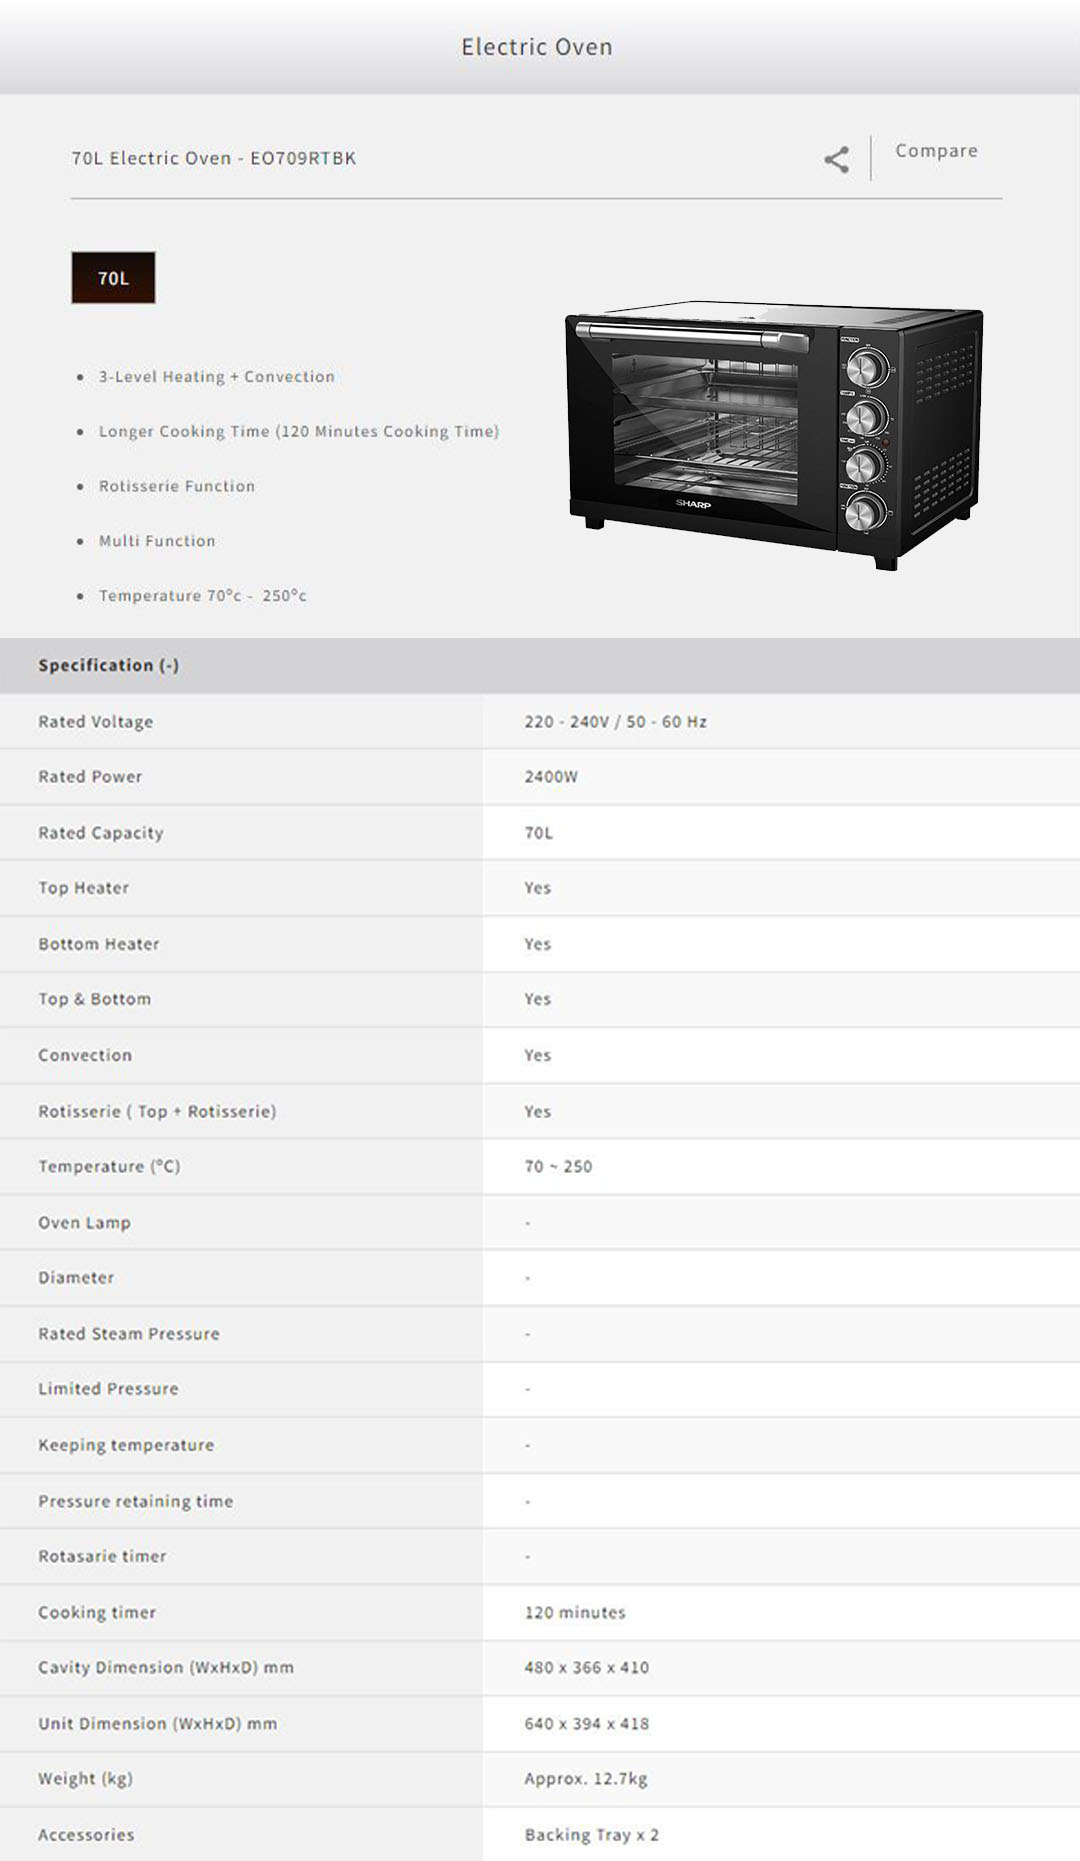The width and height of the screenshot is (1080, 1861).
Task: Click the Temperature 70°c - 250°c bullet
Action: [202, 596]
